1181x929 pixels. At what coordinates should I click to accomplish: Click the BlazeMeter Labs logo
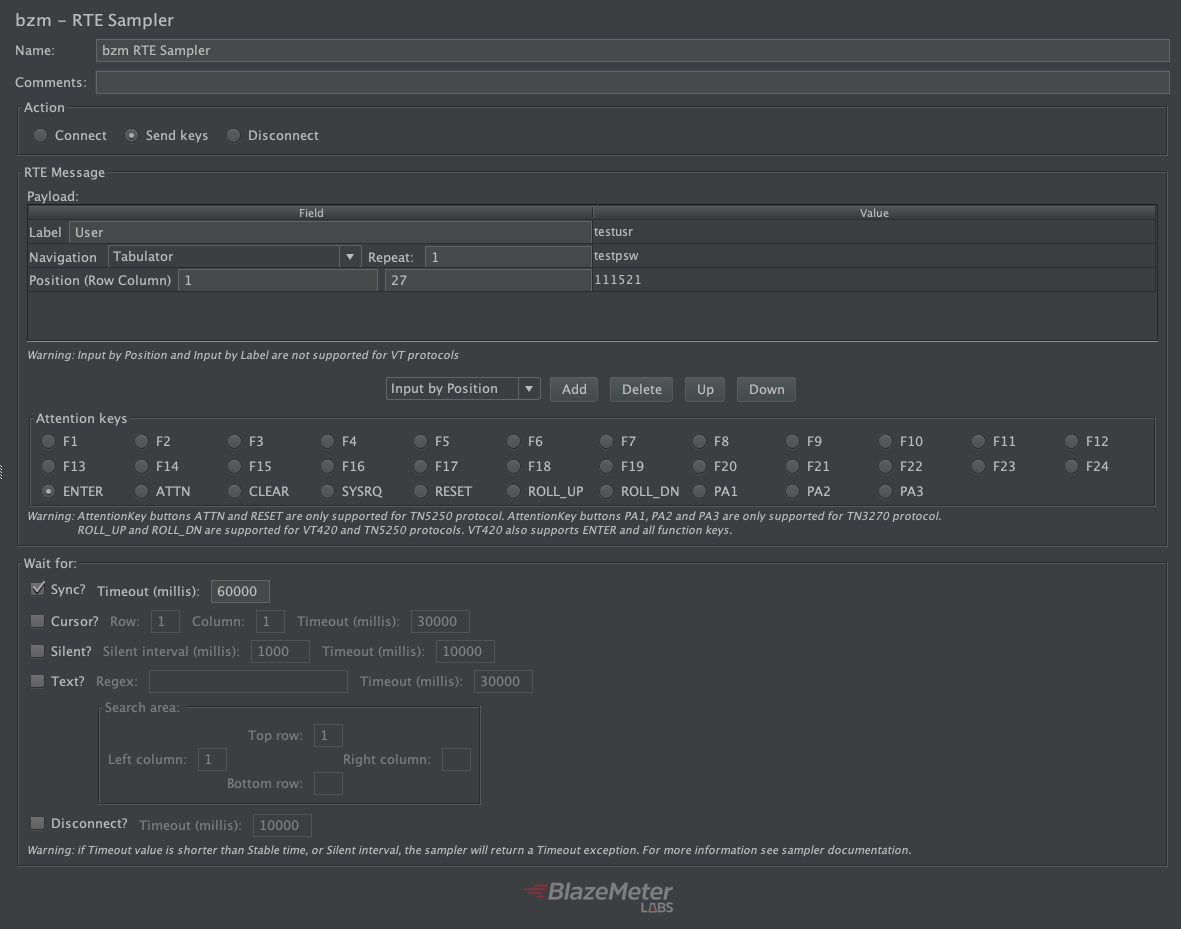point(598,897)
